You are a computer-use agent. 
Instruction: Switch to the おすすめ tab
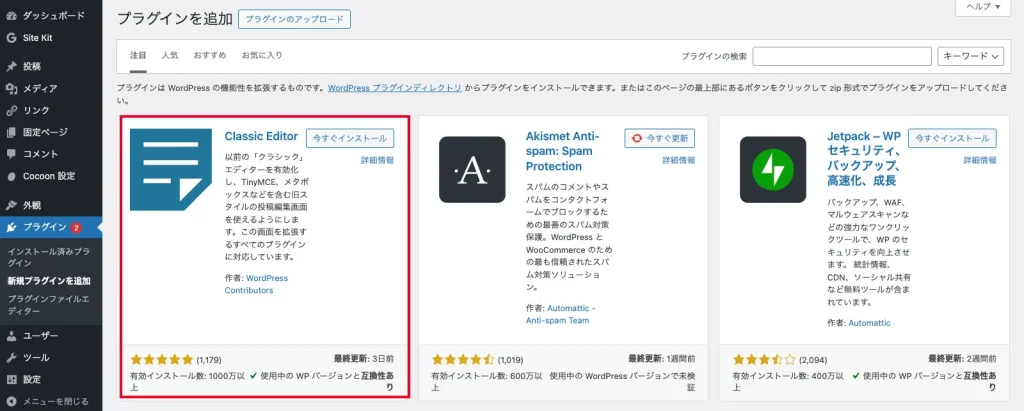click(x=210, y=56)
